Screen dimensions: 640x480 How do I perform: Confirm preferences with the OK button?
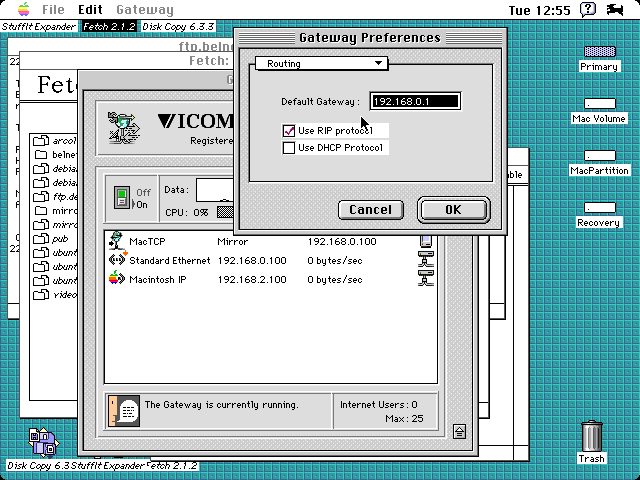(x=453, y=210)
